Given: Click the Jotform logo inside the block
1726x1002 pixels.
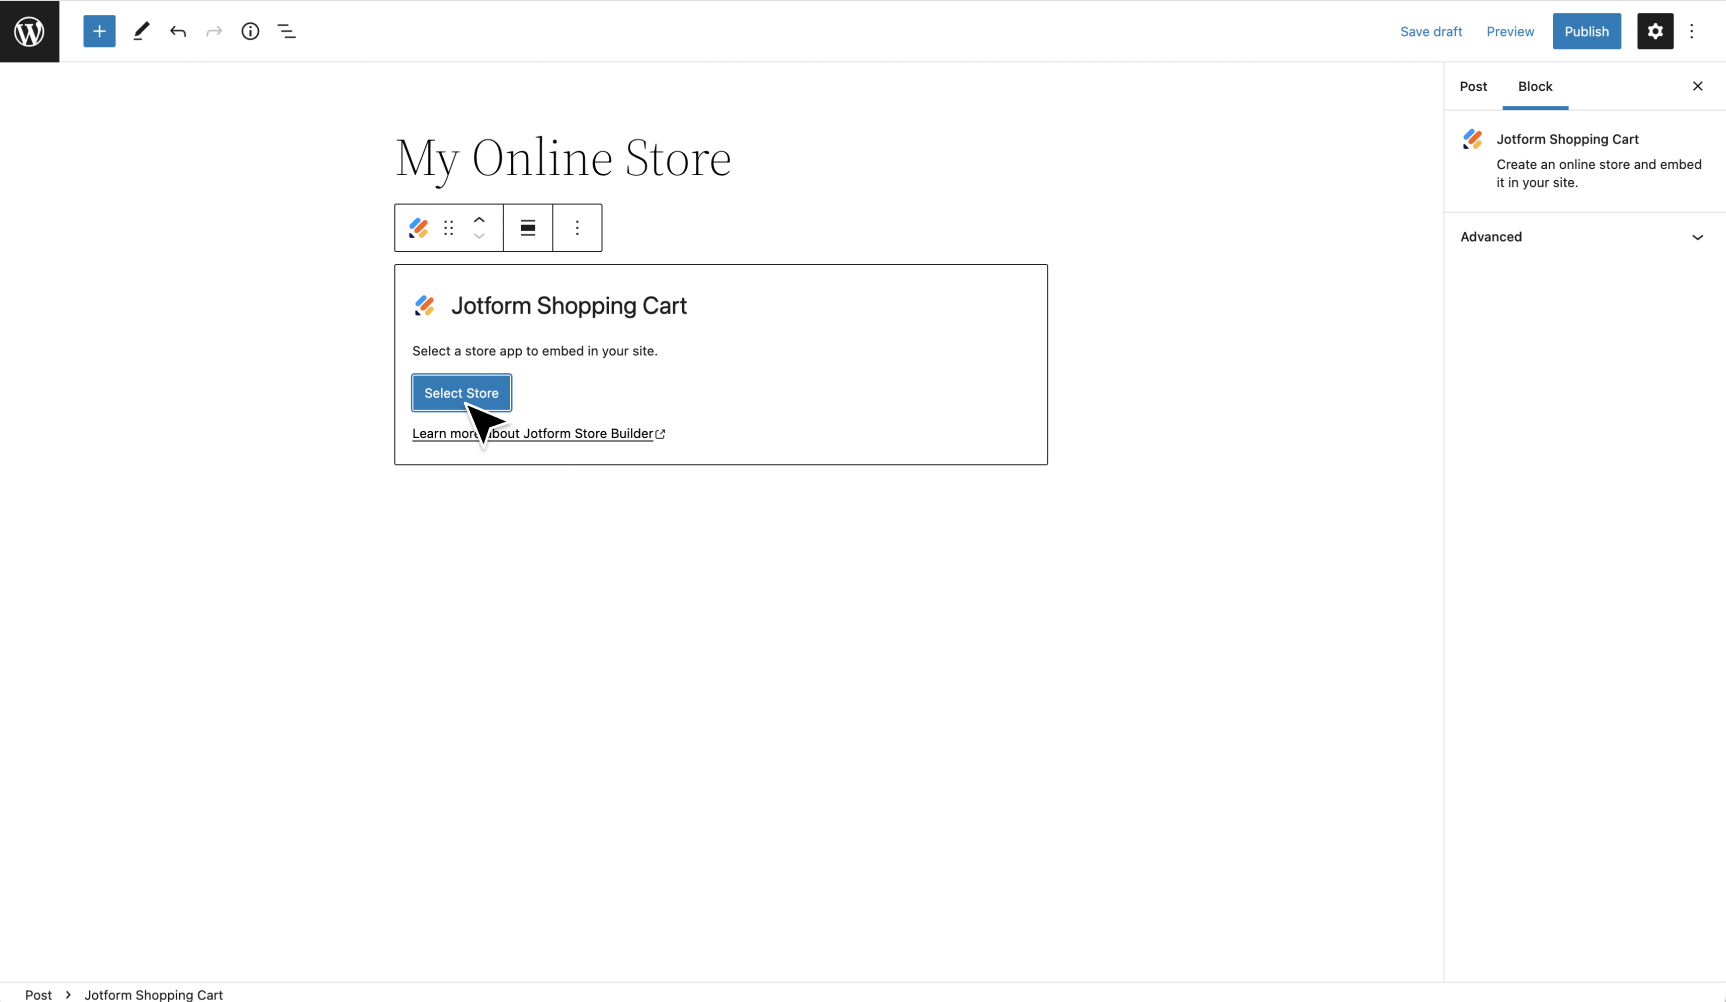Looking at the screenshot, I should [425, 306].
